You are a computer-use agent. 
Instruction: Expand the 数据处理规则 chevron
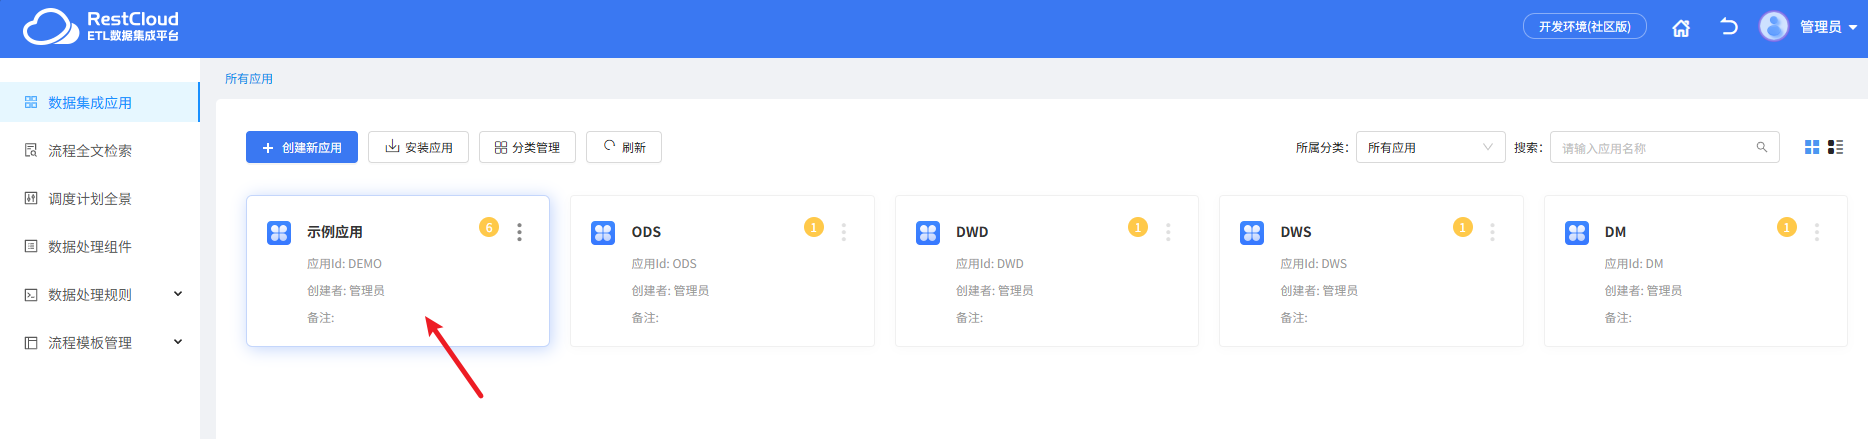tap(178, 294)
